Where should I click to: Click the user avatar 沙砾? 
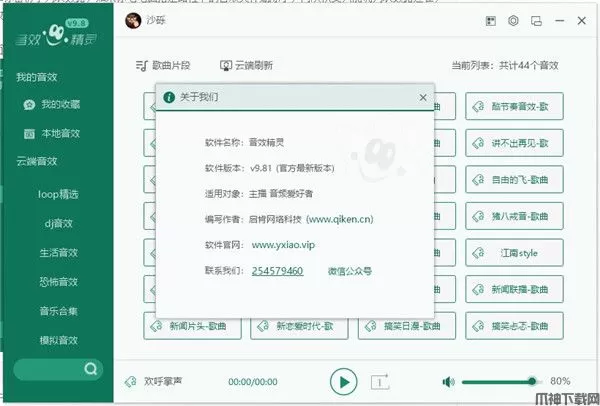point(133,20)
